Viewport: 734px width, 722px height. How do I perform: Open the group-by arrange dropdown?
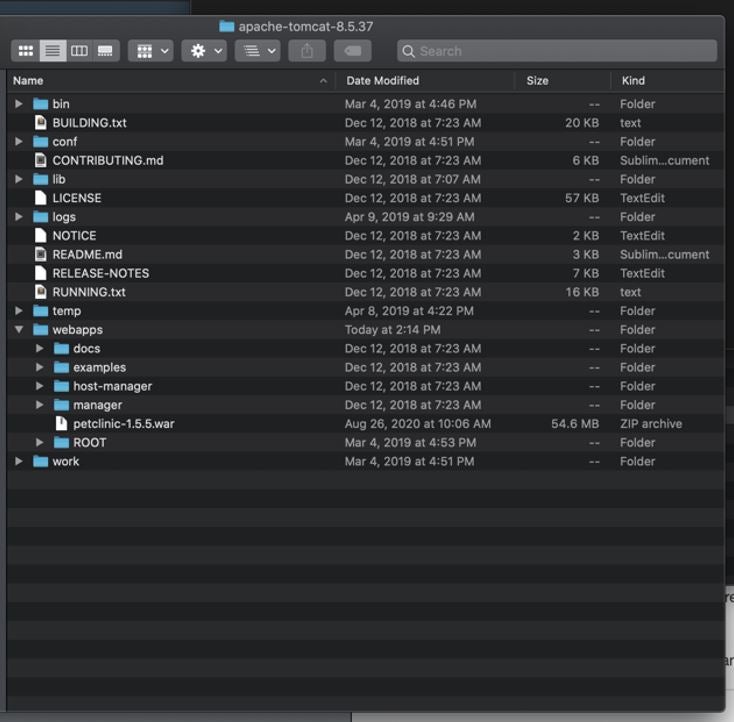[151, 51]
